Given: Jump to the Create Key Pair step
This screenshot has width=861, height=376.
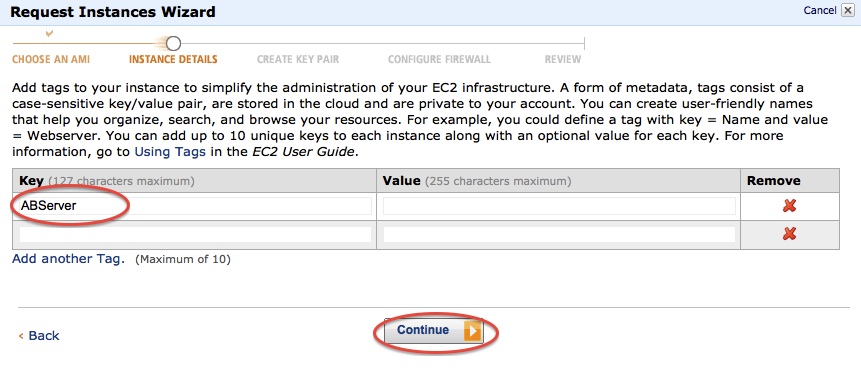Looking at the screenshot, I should 298,59.
